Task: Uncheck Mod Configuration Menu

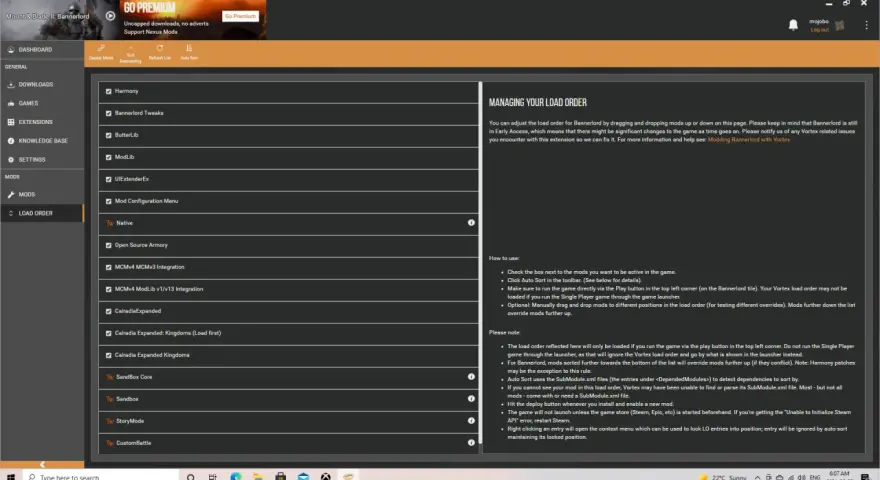Action: [109, 201]
